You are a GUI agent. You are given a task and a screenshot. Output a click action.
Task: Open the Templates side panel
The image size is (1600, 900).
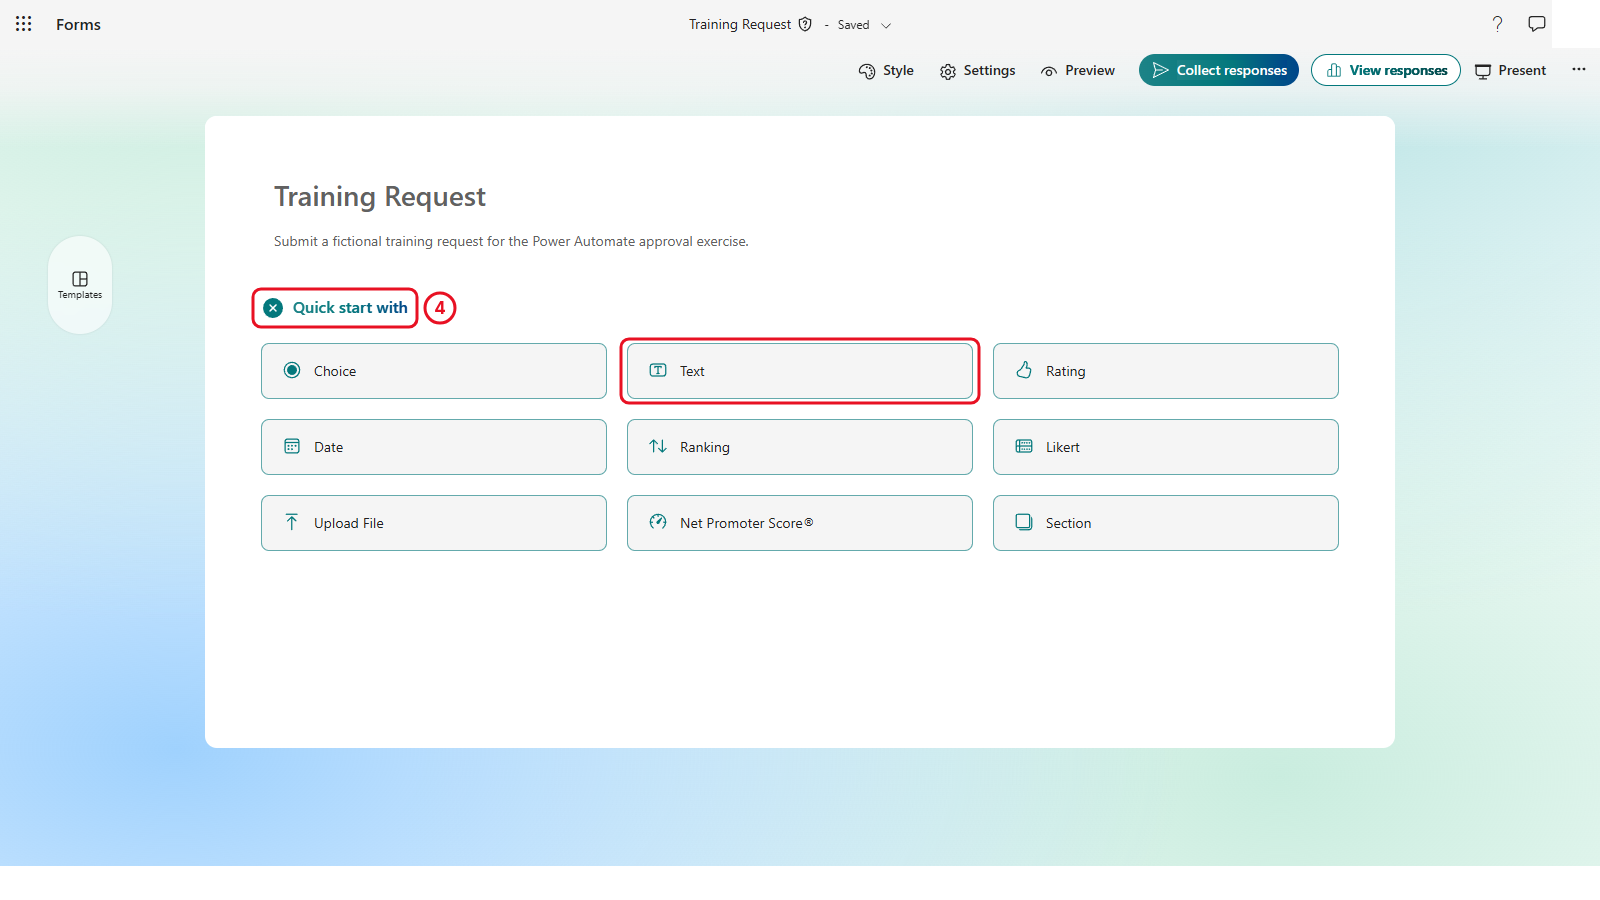coord(80,285)
